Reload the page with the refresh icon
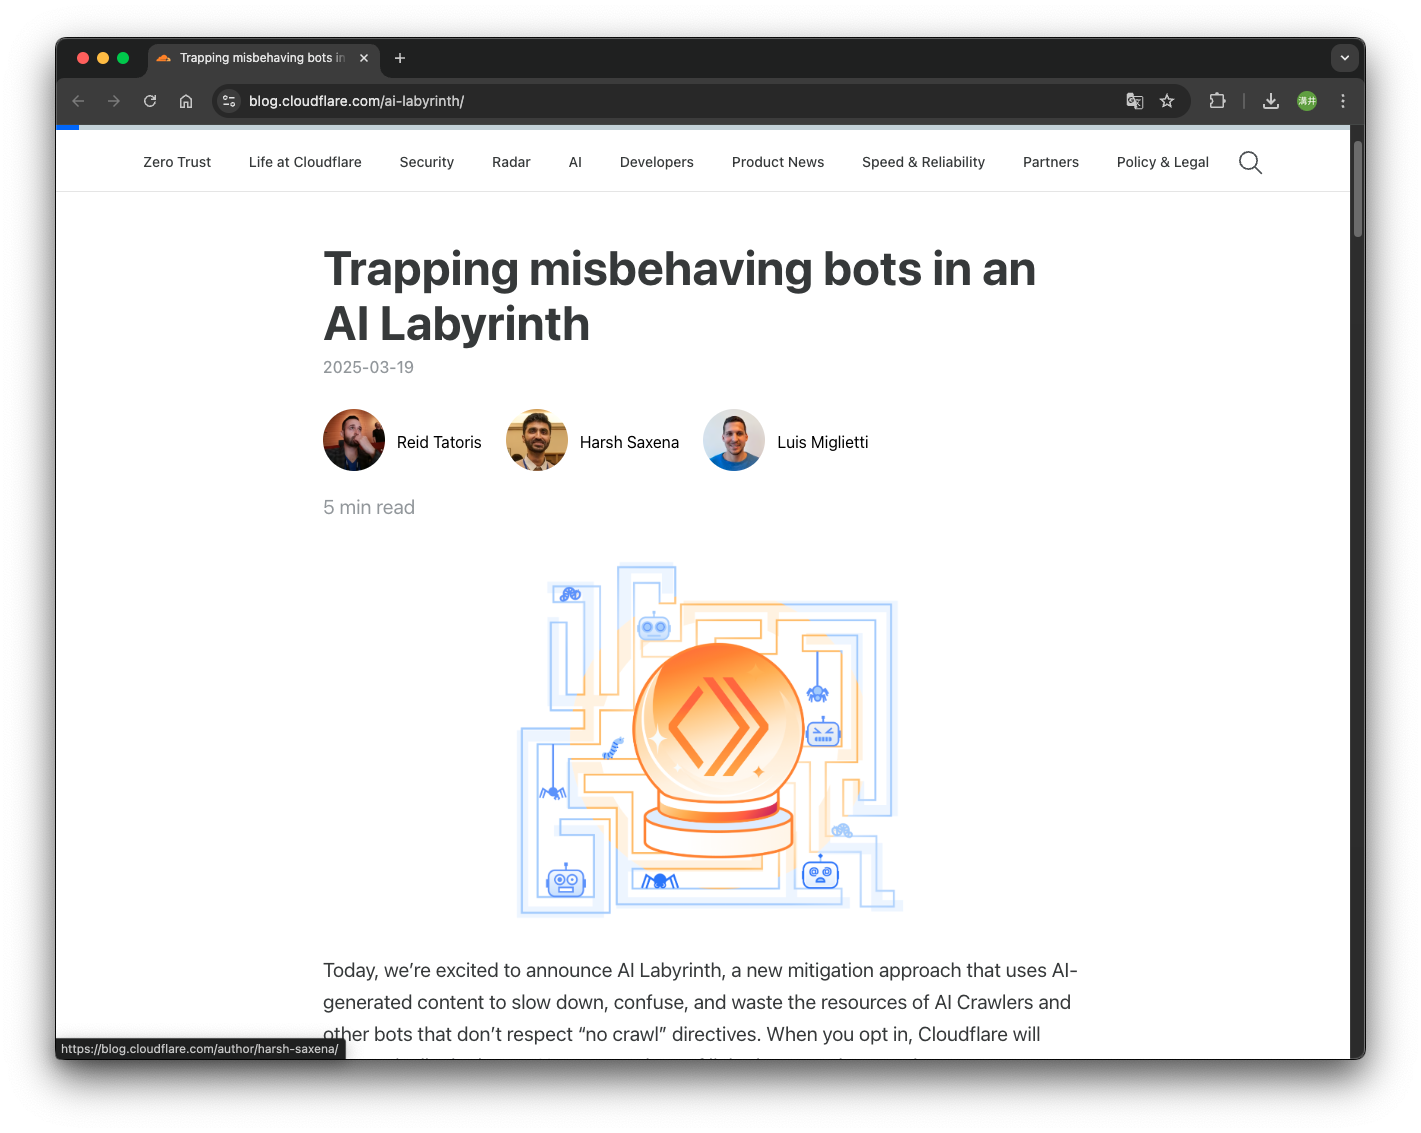This screenshot has height=1133, width=1421. (150, 101)
